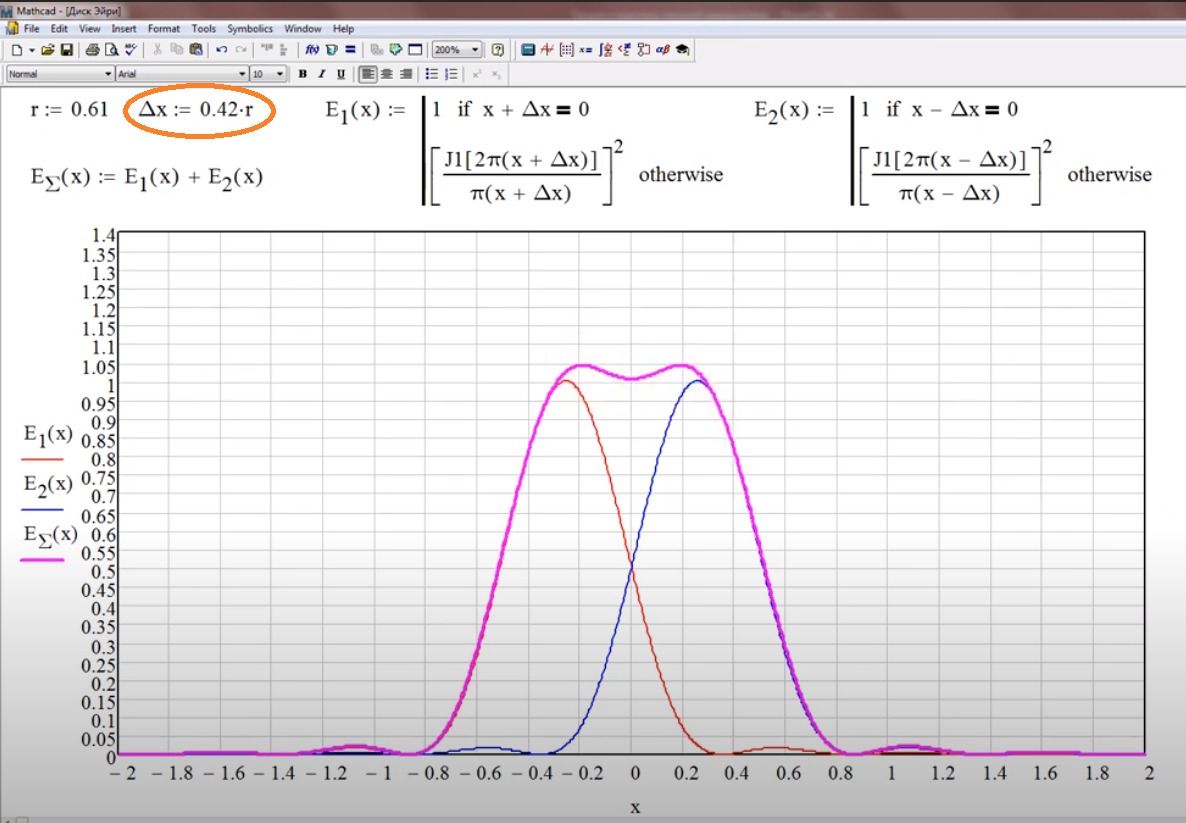Screen dimensions: 1186x823
Task: Click the Insert Hyperlink icon
Action: (376, 50)
